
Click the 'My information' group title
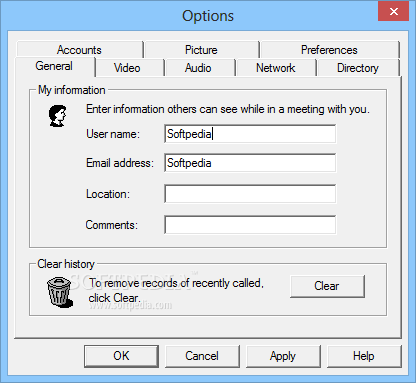pos(72,90)
